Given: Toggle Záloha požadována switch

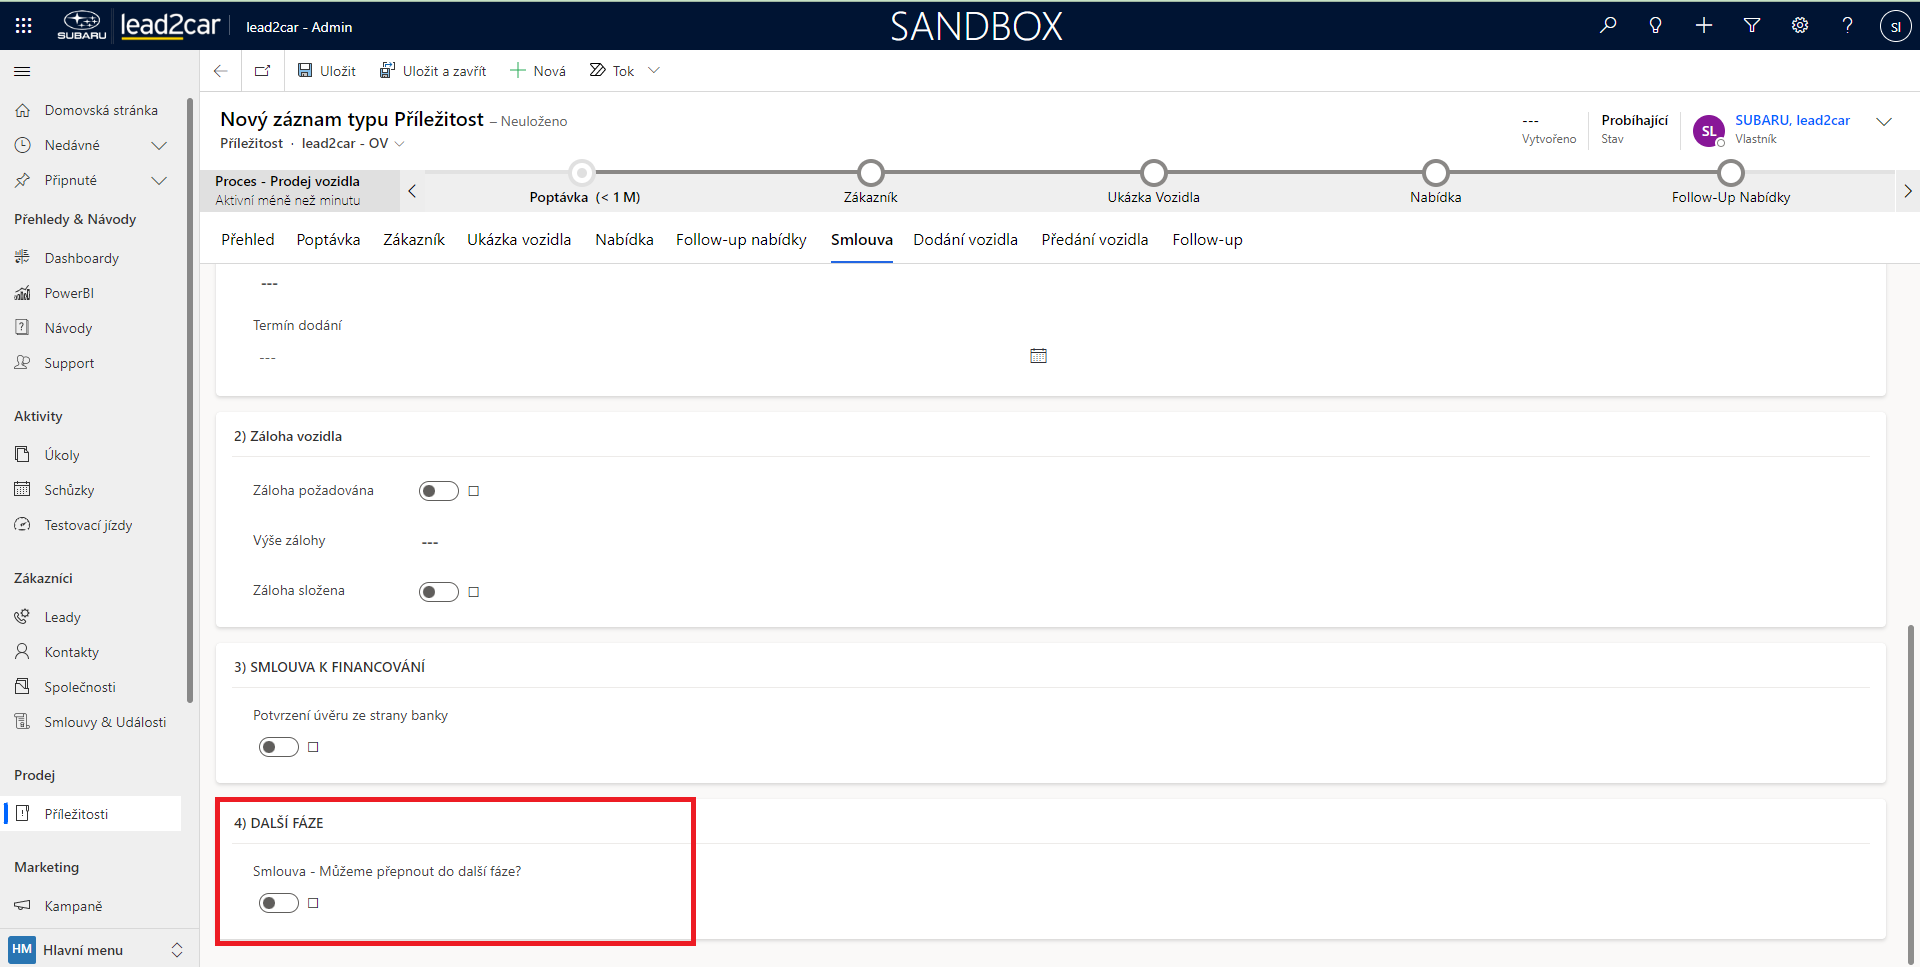Looking at the screenshot, I should pyautogui.click(x=439, y=491).
